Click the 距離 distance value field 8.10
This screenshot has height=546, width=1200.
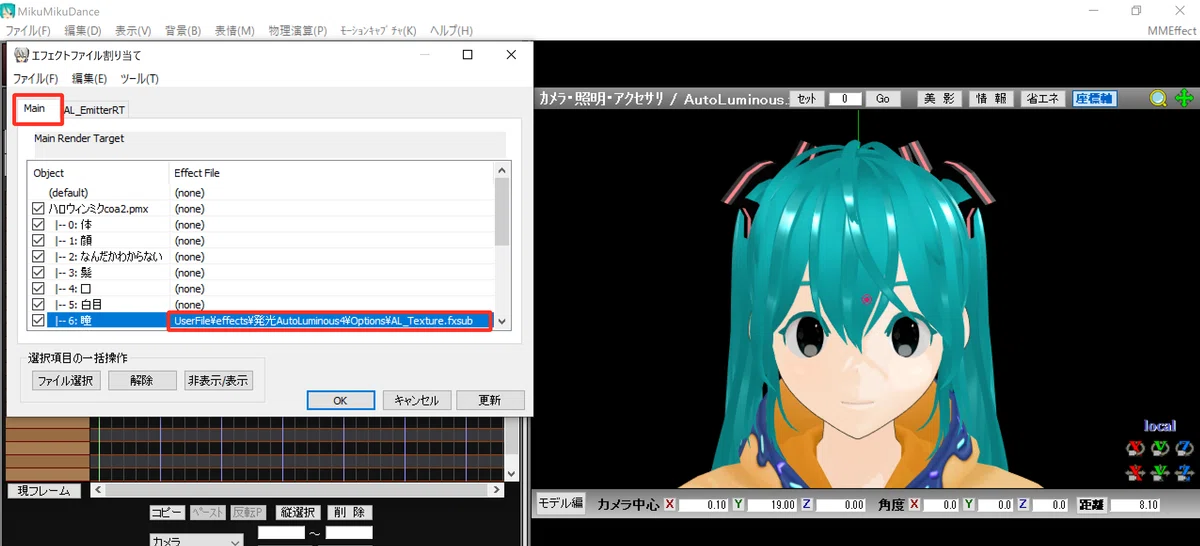click(x=1134, y=505)
